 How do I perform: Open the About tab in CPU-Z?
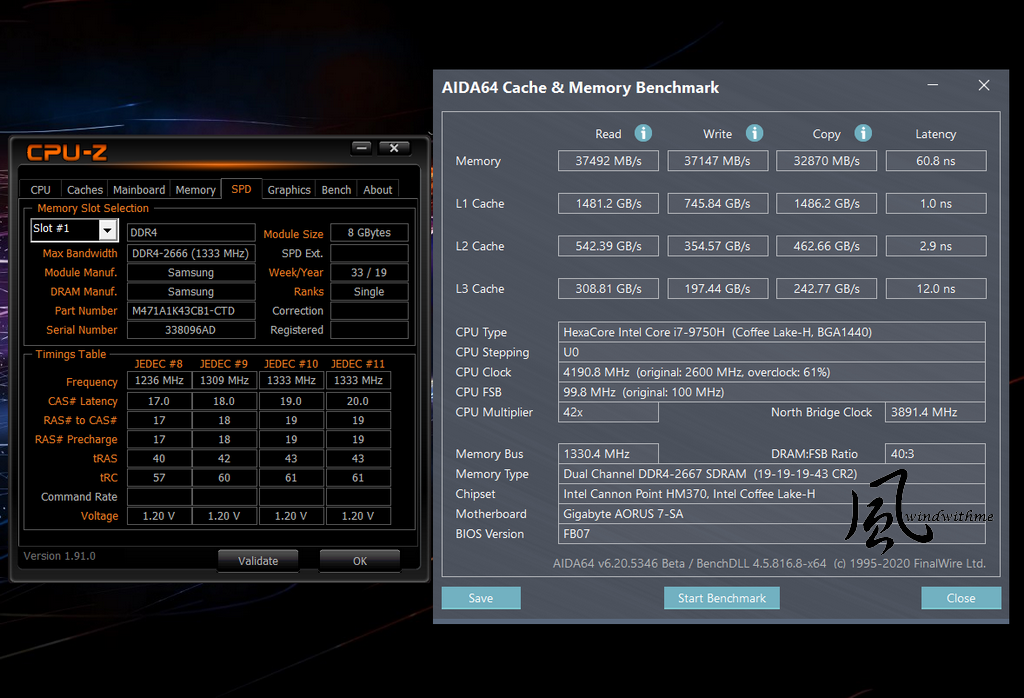click(x=377, y=189)
